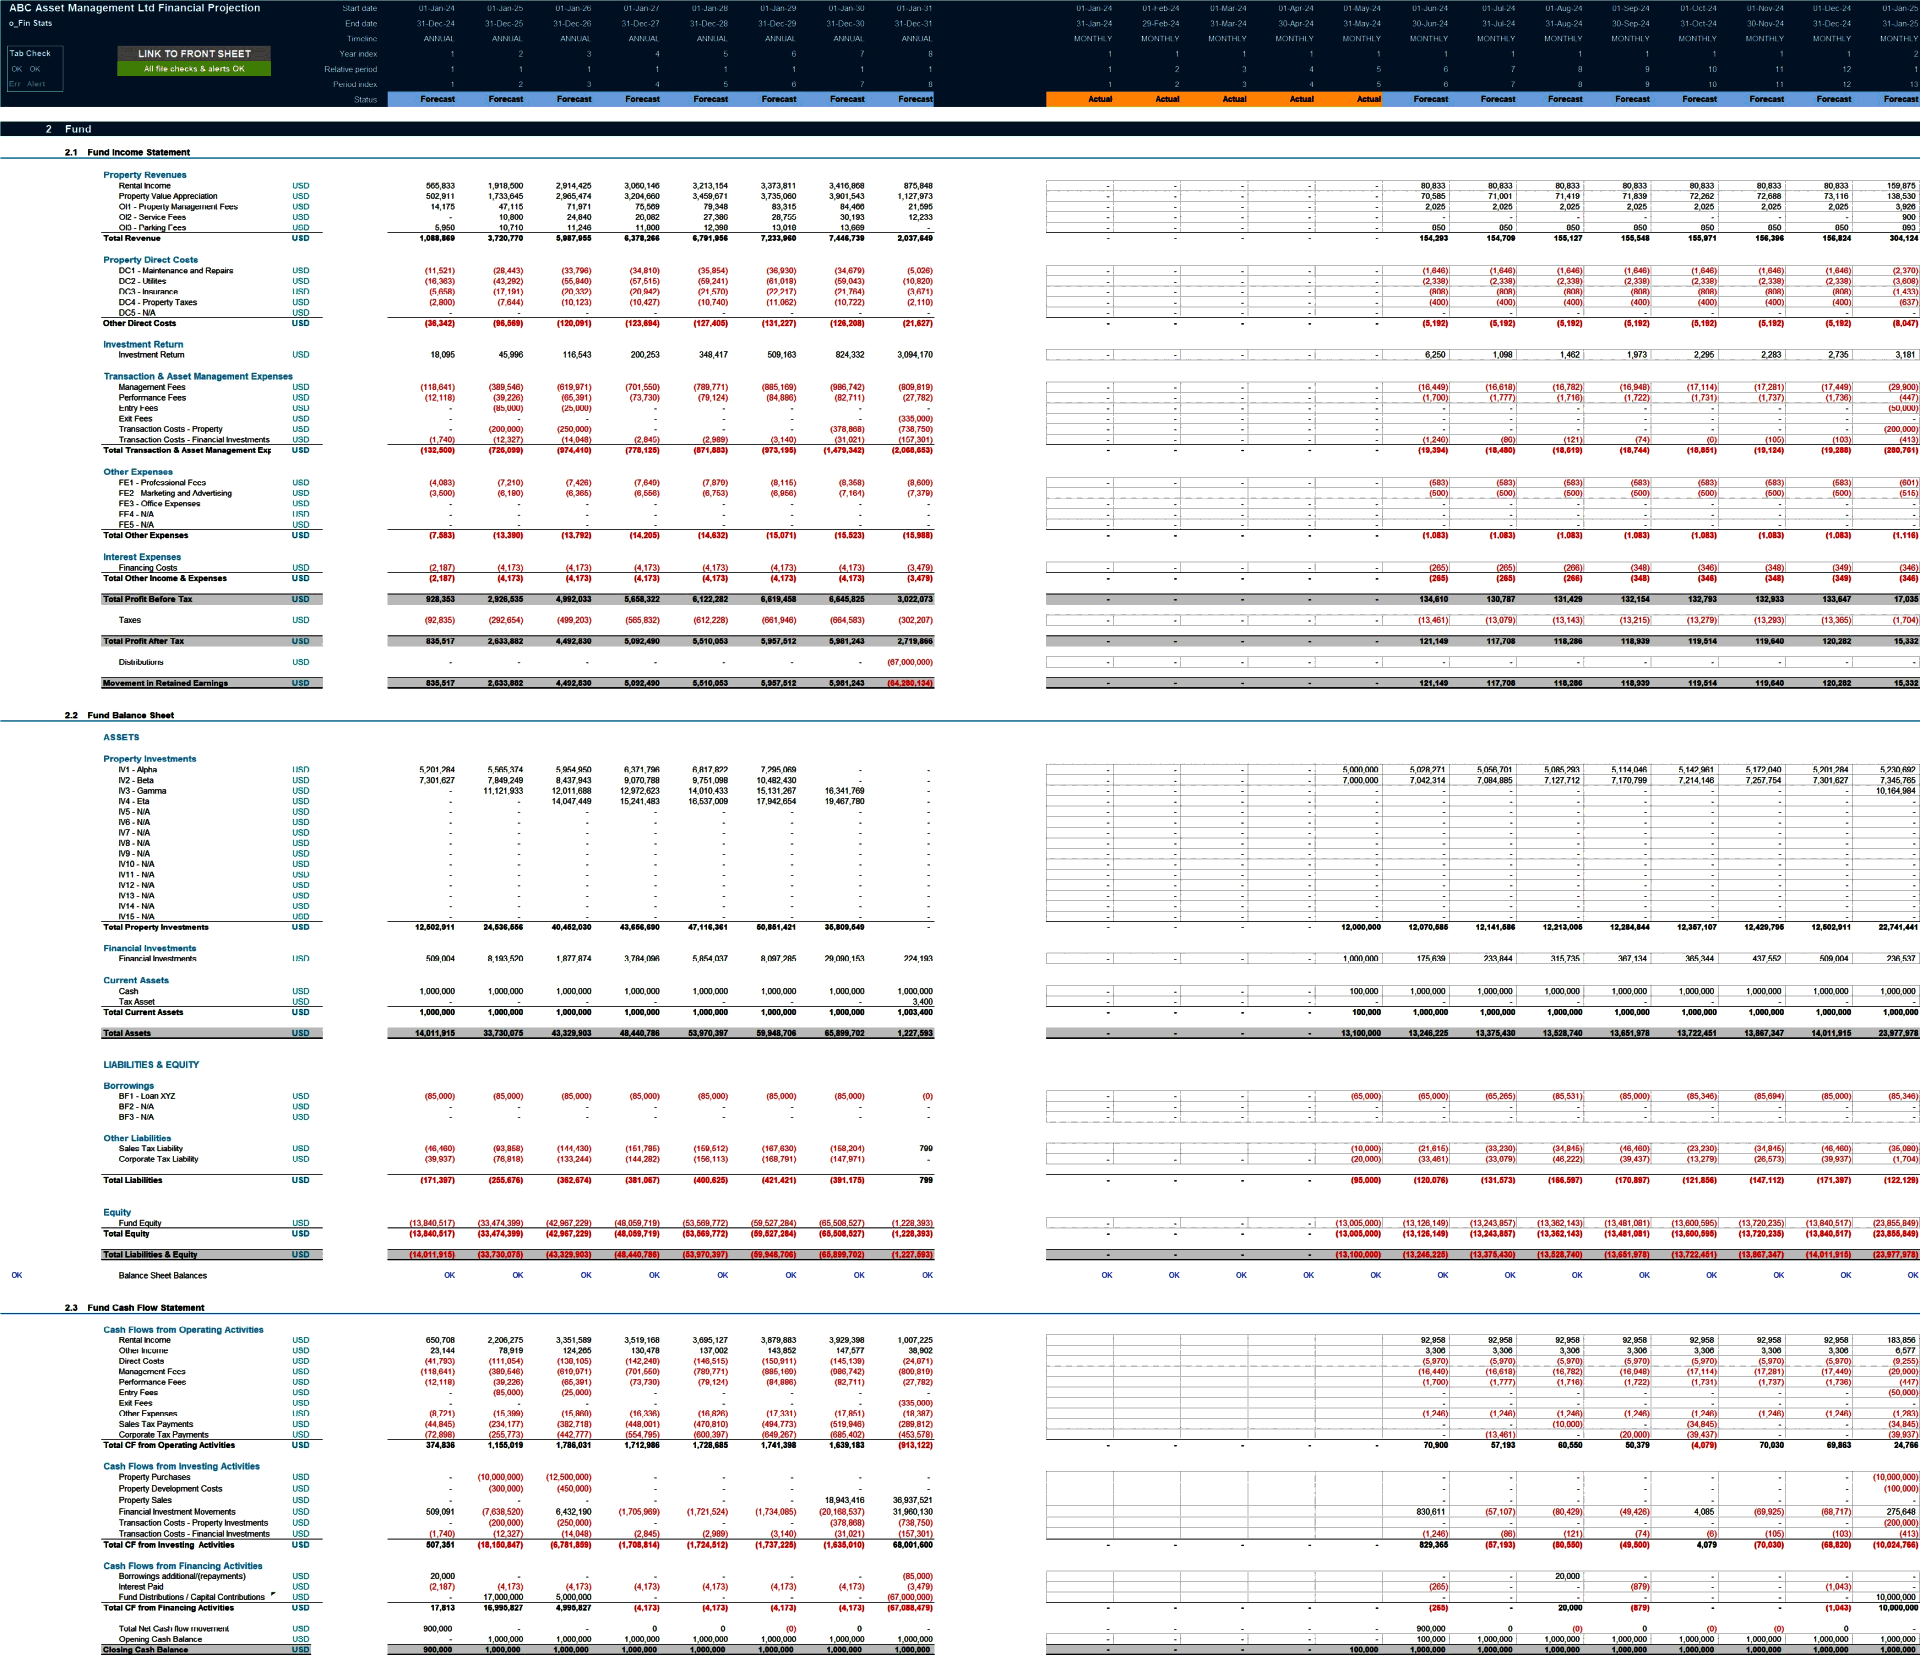The height and width of the screenshot is (1655, 1920).
Task: Select the annual start date cell '01-Jan-27'
Action: pos(641,8)
